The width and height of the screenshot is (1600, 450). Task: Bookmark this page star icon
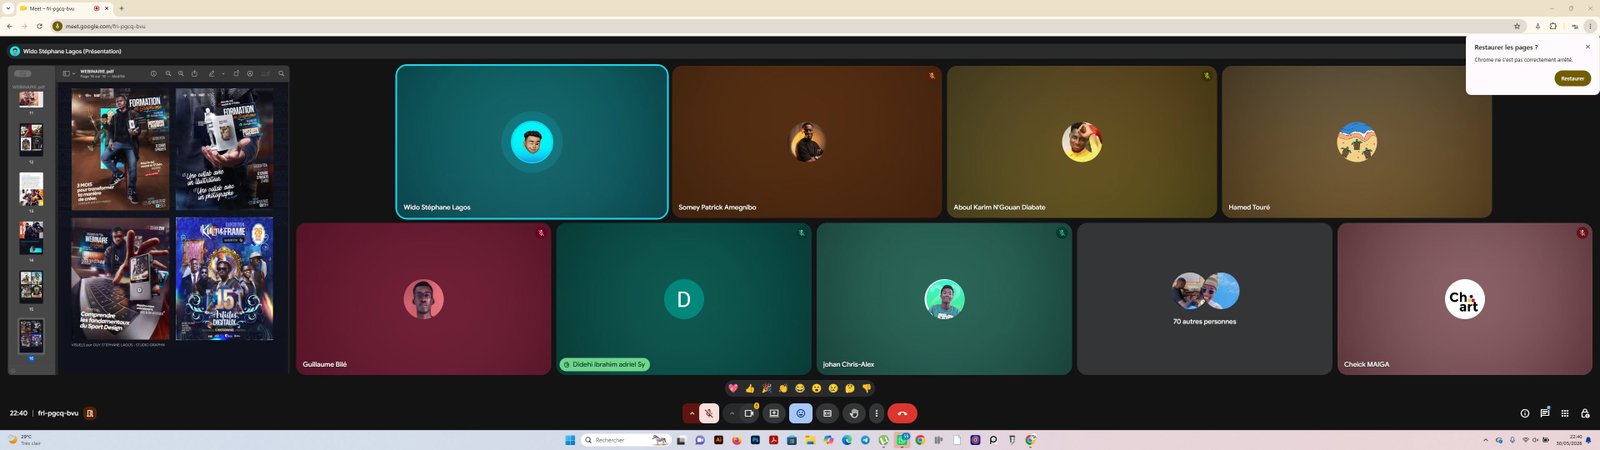pos(1517,26)
